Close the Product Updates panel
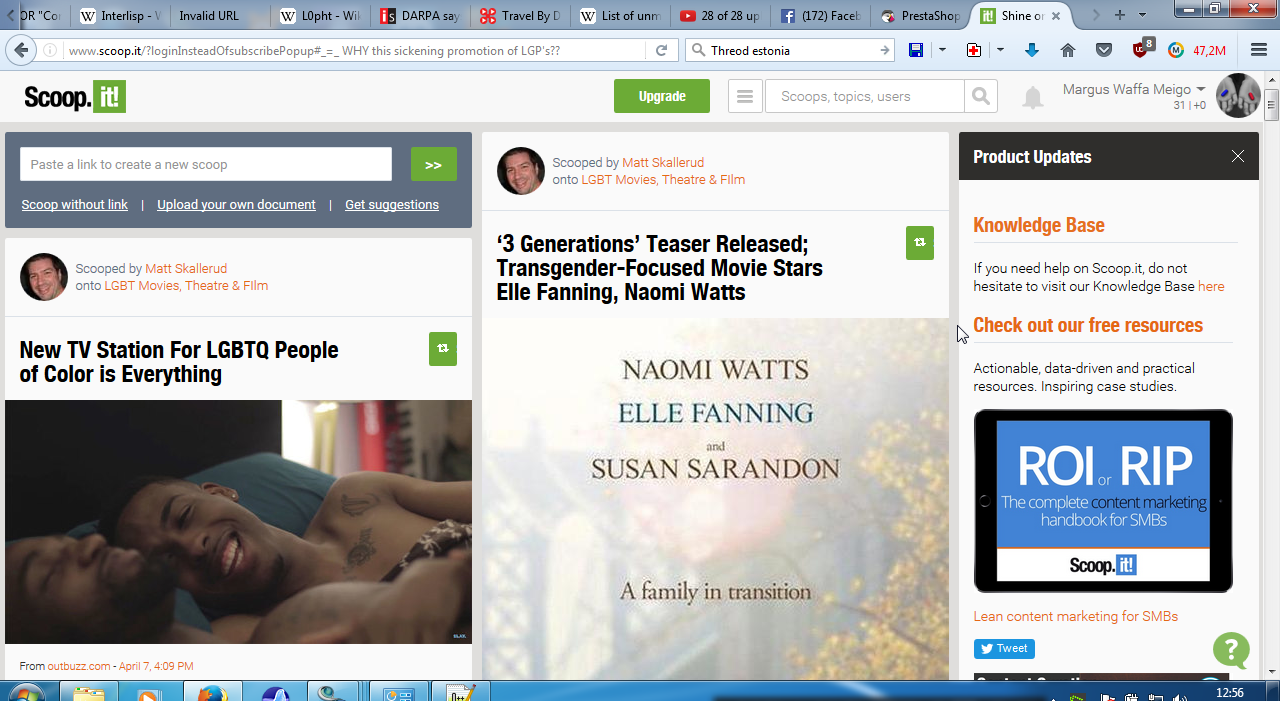Screen dimensions: 1280x701 click(1238, 156)
